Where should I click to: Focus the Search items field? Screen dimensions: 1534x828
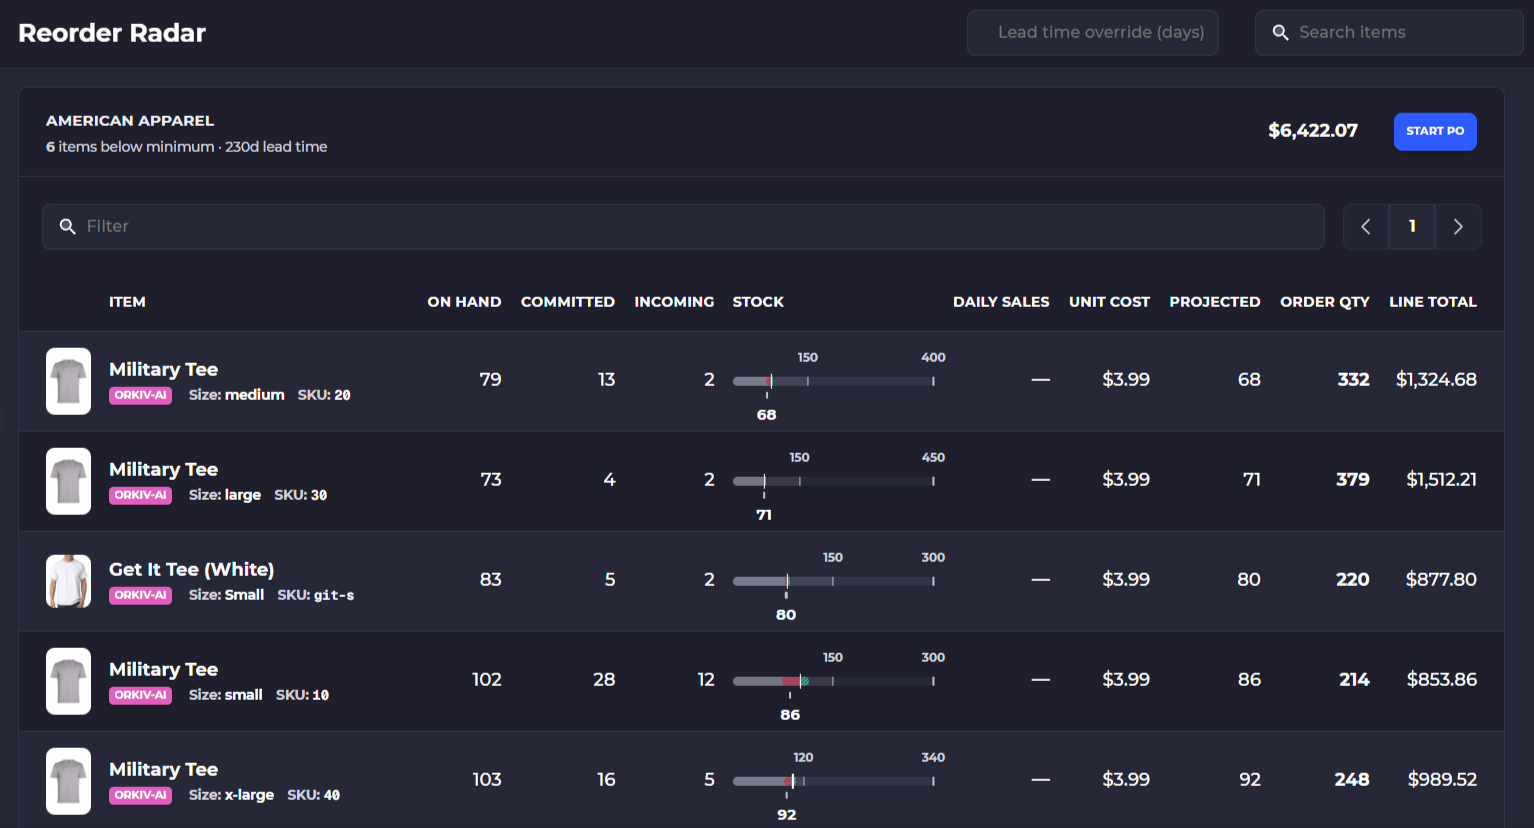[x=1389, y=33]
